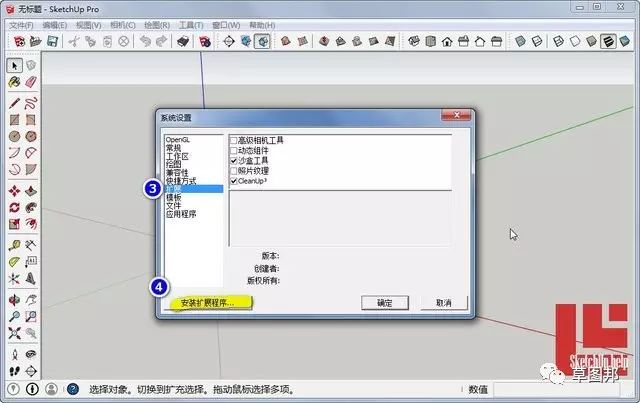Select 常规 in the settings list

[173, 148]
